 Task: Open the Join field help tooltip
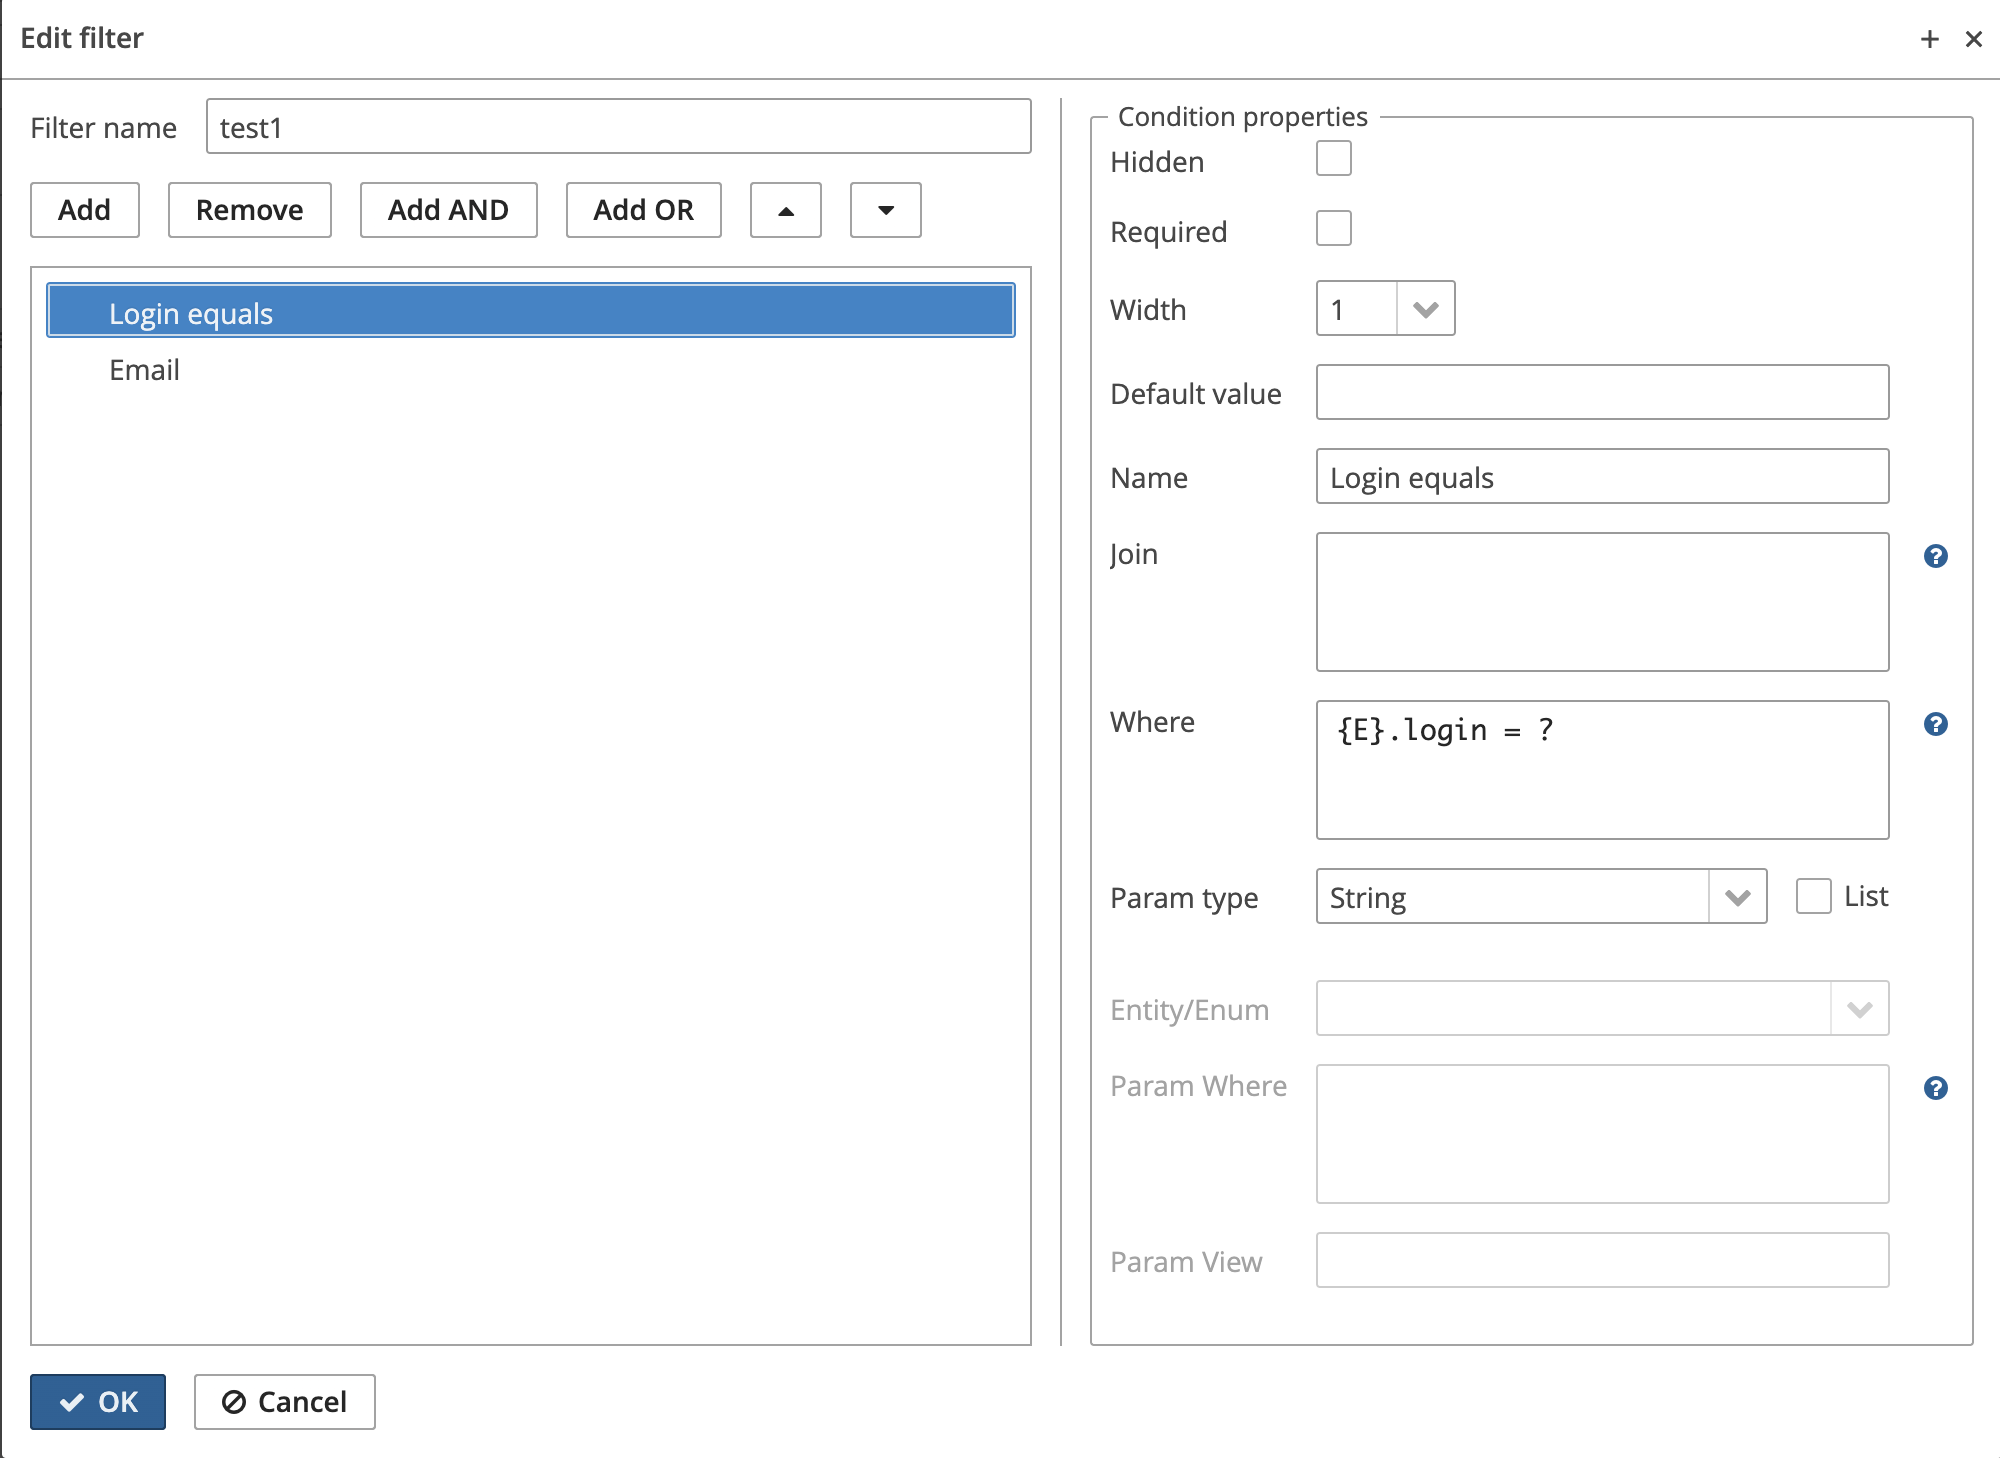1937,556
